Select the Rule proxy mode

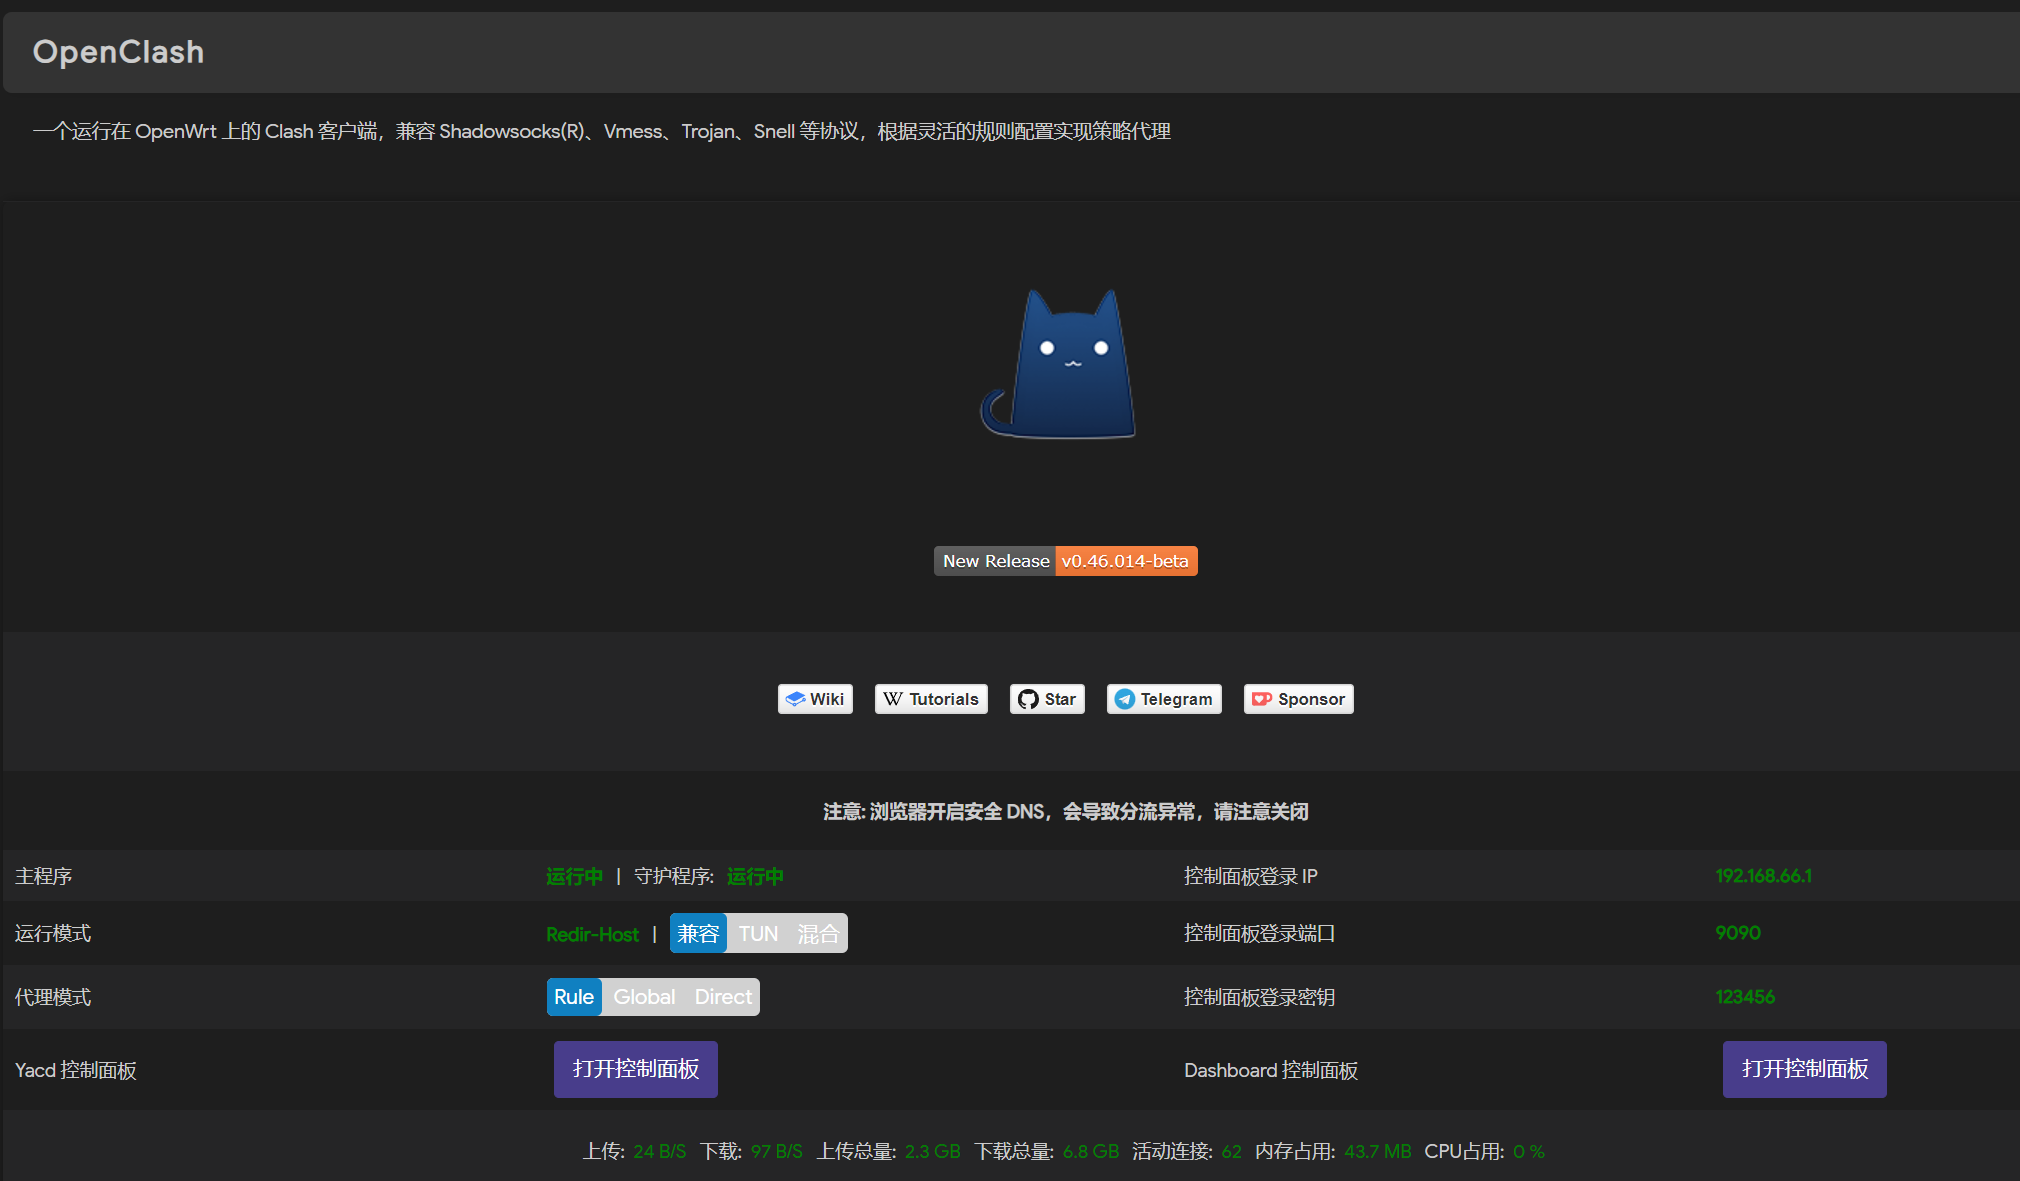coord(574,997)
